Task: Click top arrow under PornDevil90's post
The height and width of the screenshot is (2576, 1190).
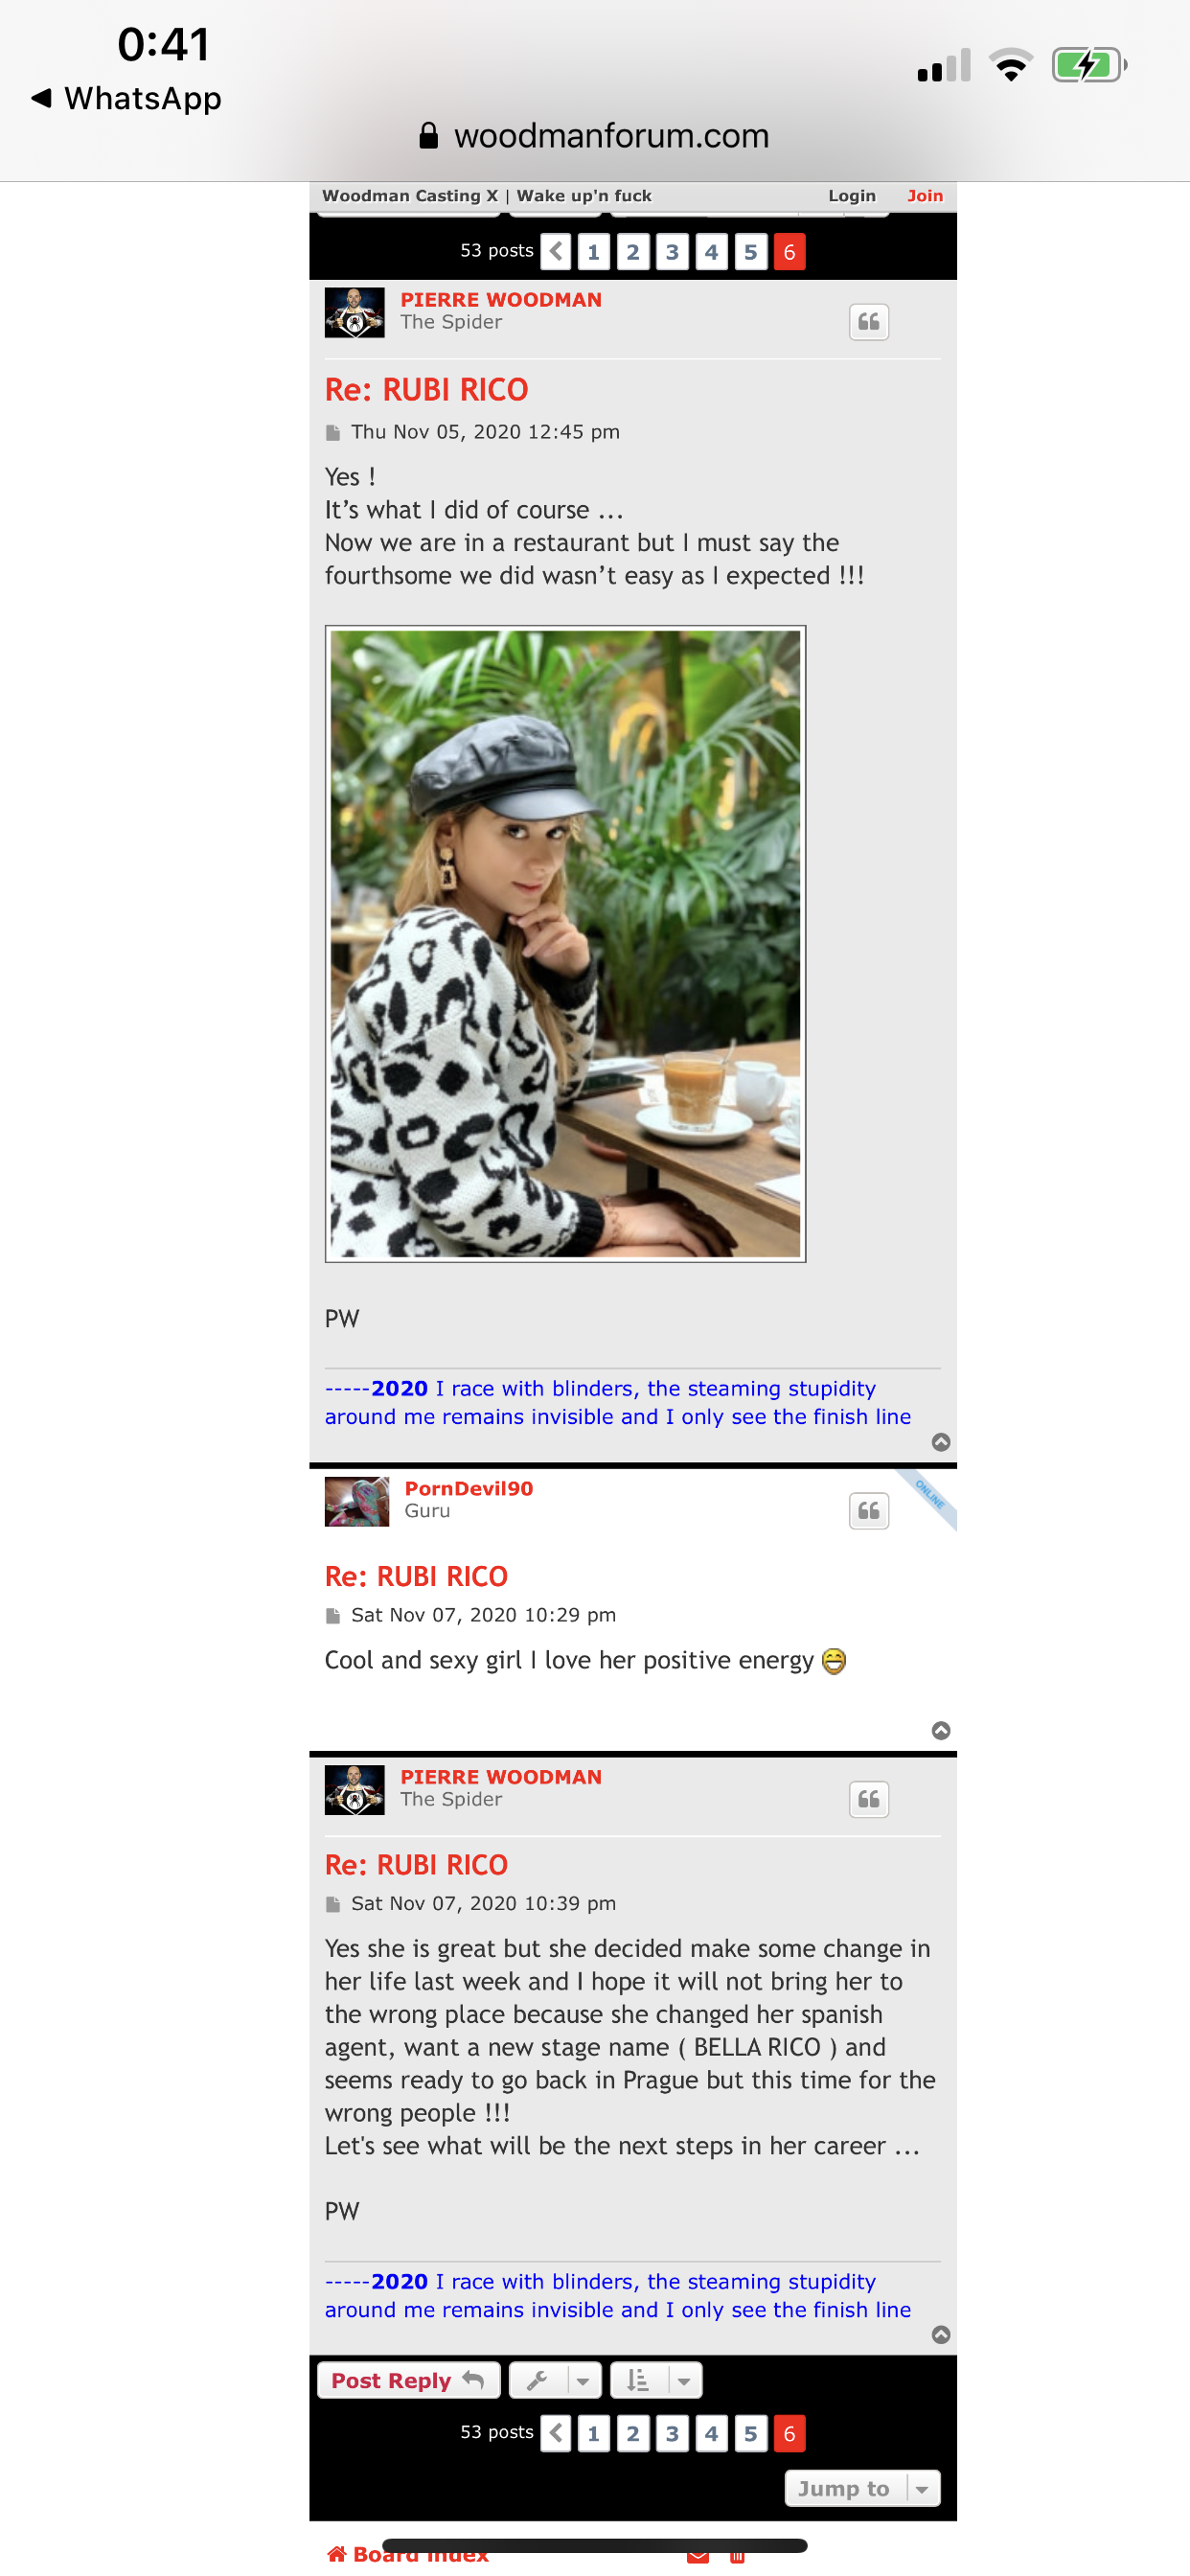Action: 940,1730
